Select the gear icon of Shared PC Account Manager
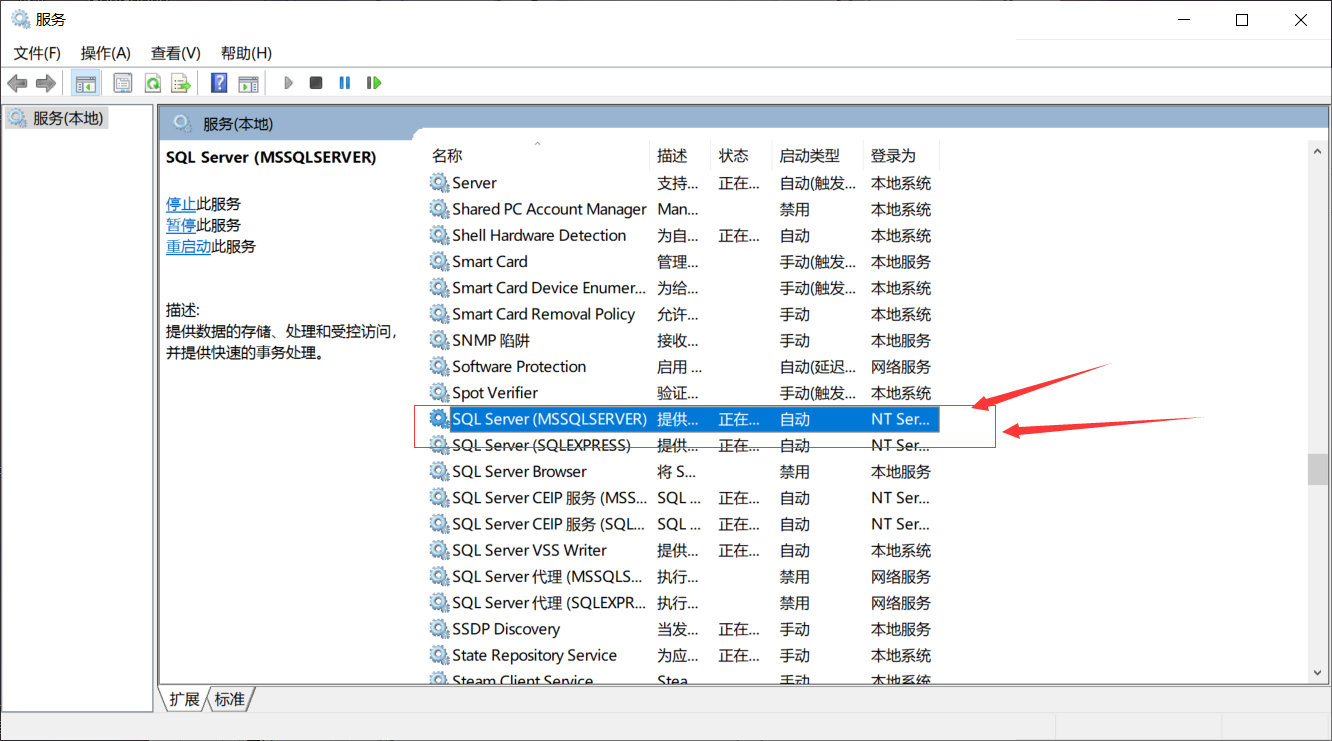This screenshot has width=1332, height=741. [439, 209]
